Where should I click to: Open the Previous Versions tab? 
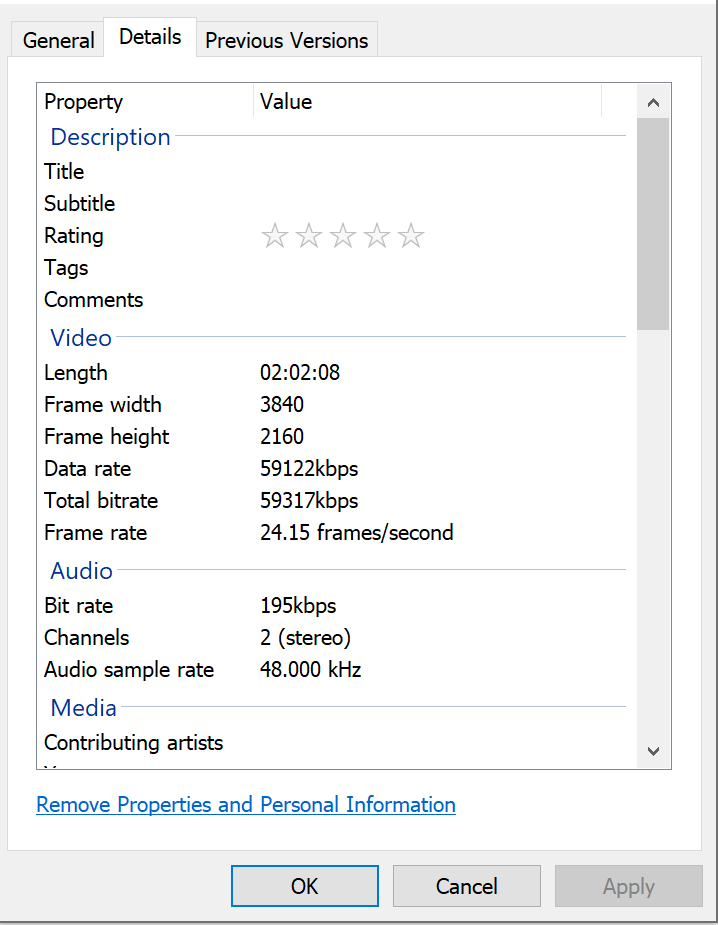(x=287, y=41)
